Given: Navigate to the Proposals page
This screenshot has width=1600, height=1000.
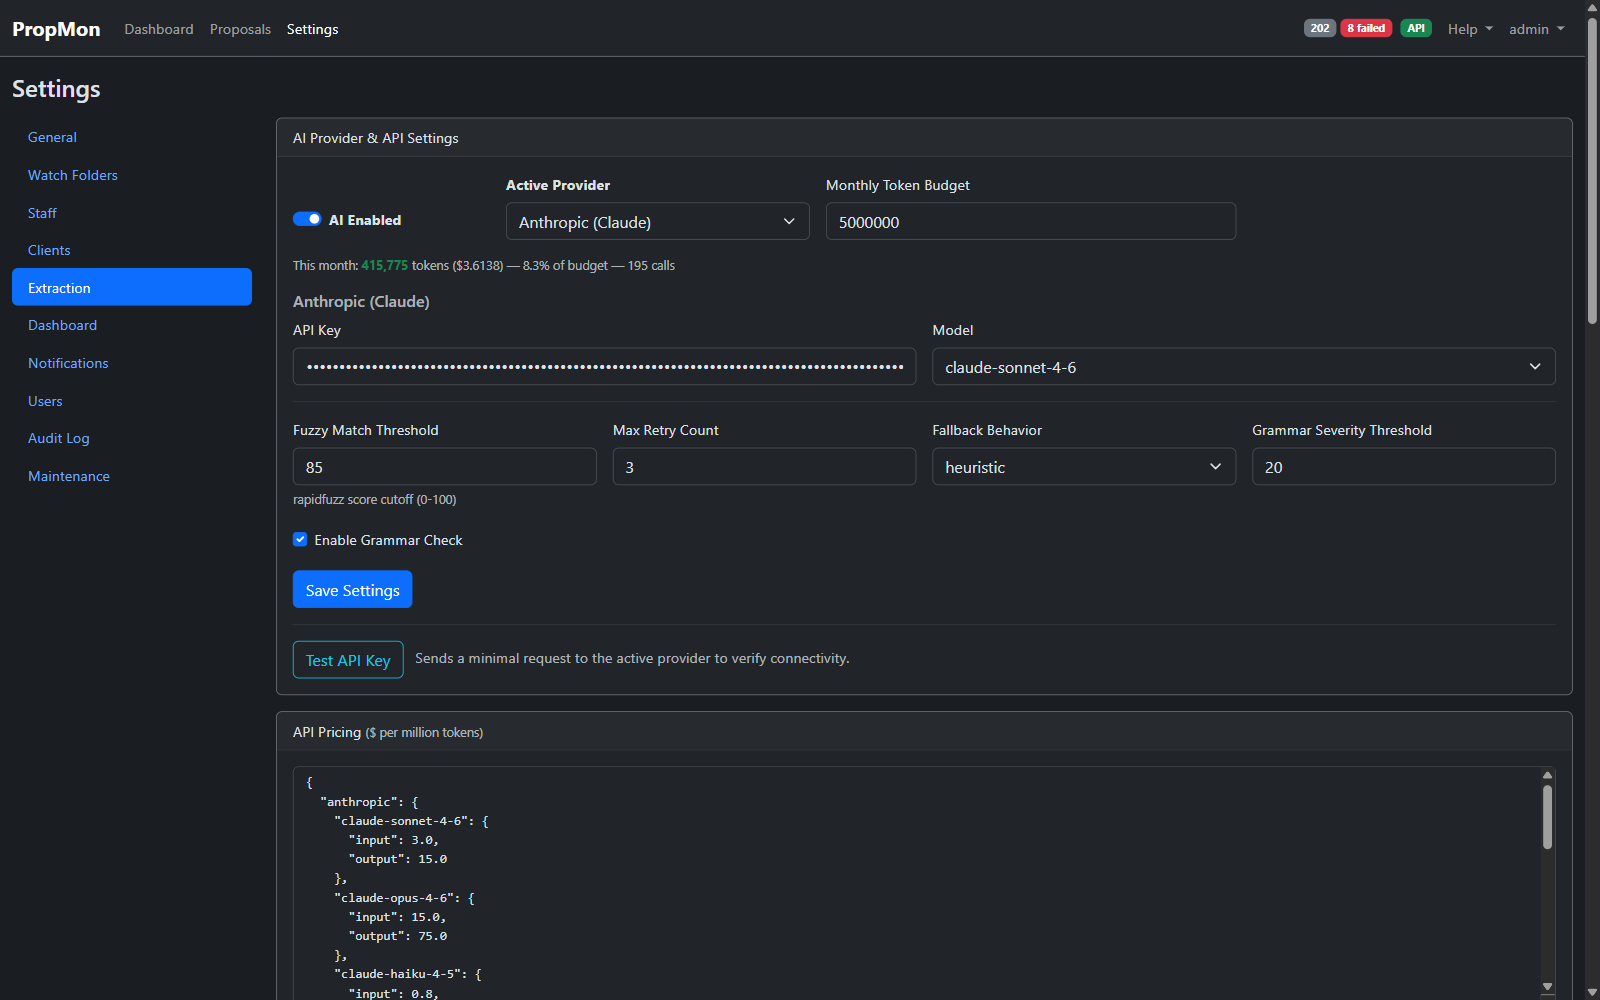Looking at the screenshot, I should tap(240, 29).
